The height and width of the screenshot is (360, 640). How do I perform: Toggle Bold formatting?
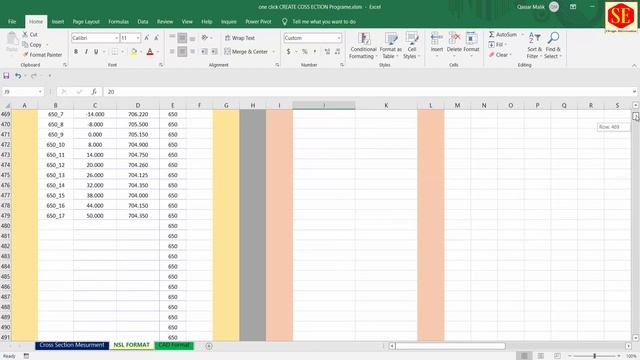[x=76, y=52]
